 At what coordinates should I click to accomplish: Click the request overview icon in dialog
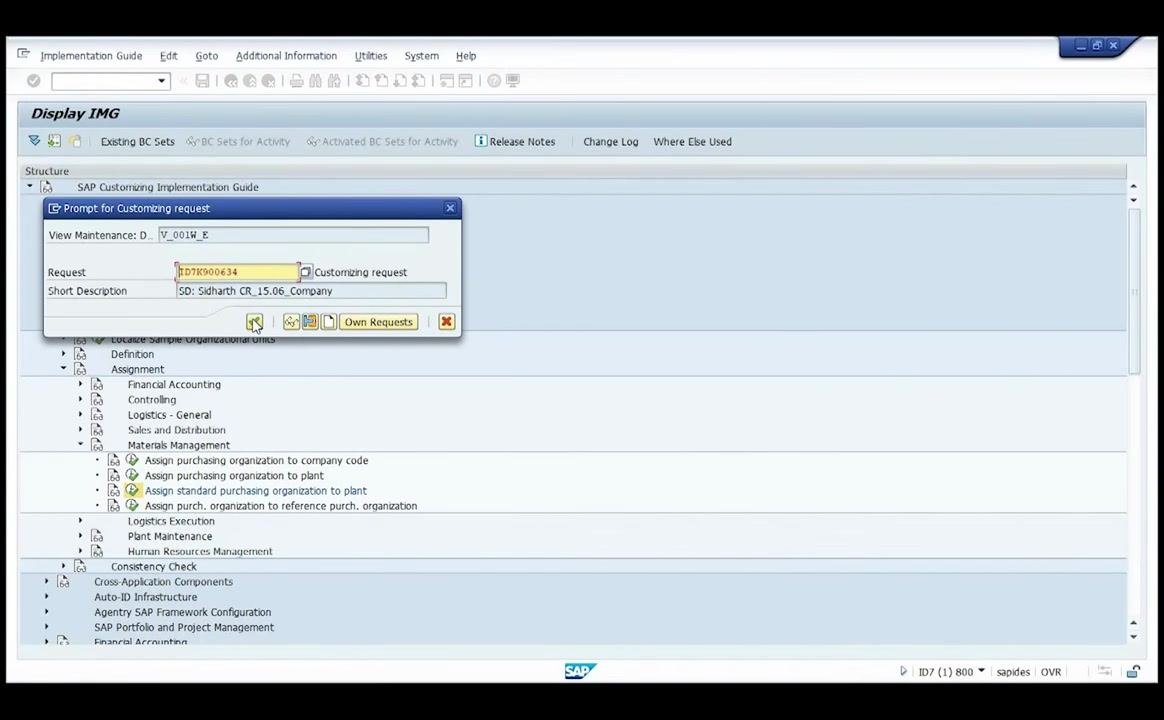coord(310,322)
